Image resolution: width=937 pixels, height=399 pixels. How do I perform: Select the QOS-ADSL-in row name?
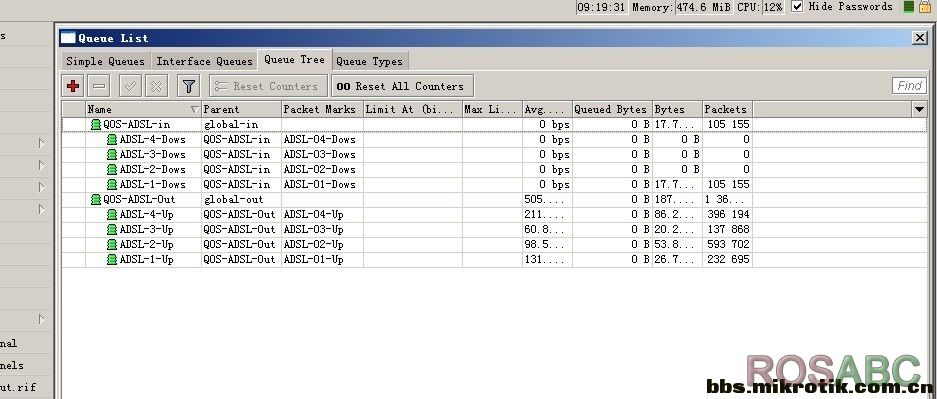pos(136,124)
